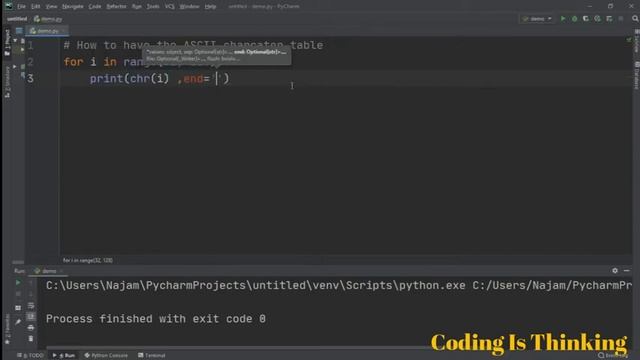The height and width of the screenshot is (360, 640).
Task: Restore the PyCharm window size
Action: pos(611,6)
